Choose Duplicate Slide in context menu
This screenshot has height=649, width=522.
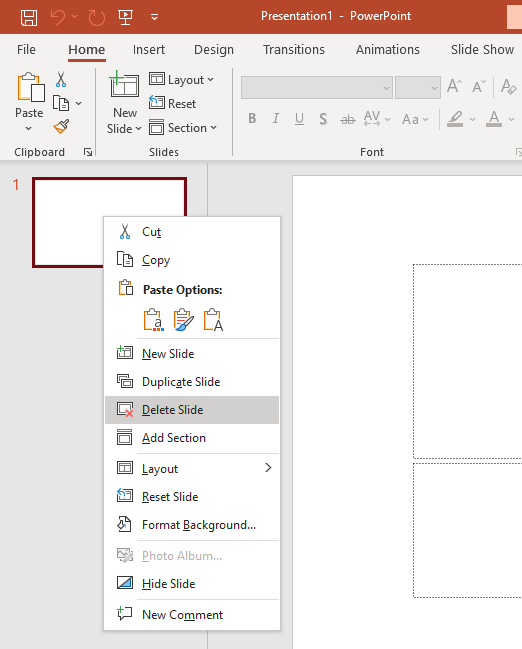click(192, 382)
